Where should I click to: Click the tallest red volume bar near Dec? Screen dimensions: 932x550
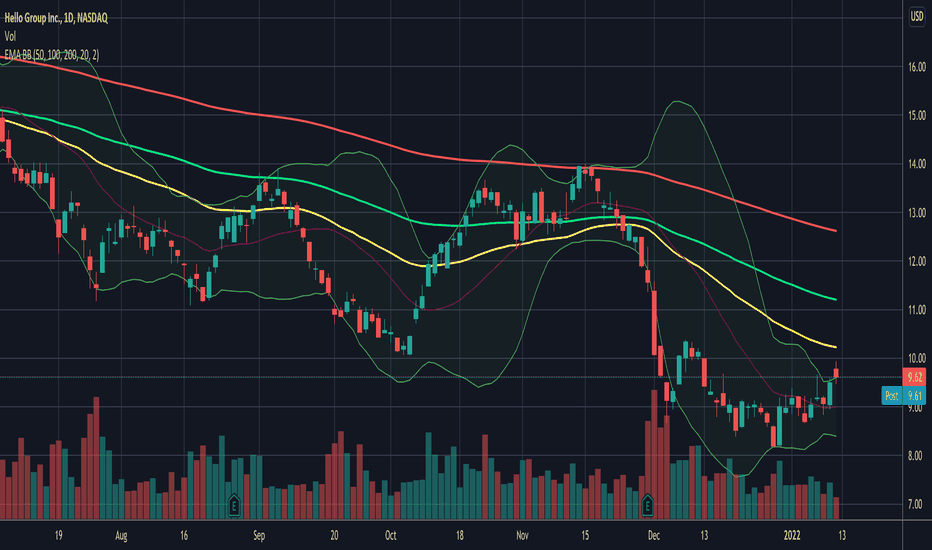point(654,454)
